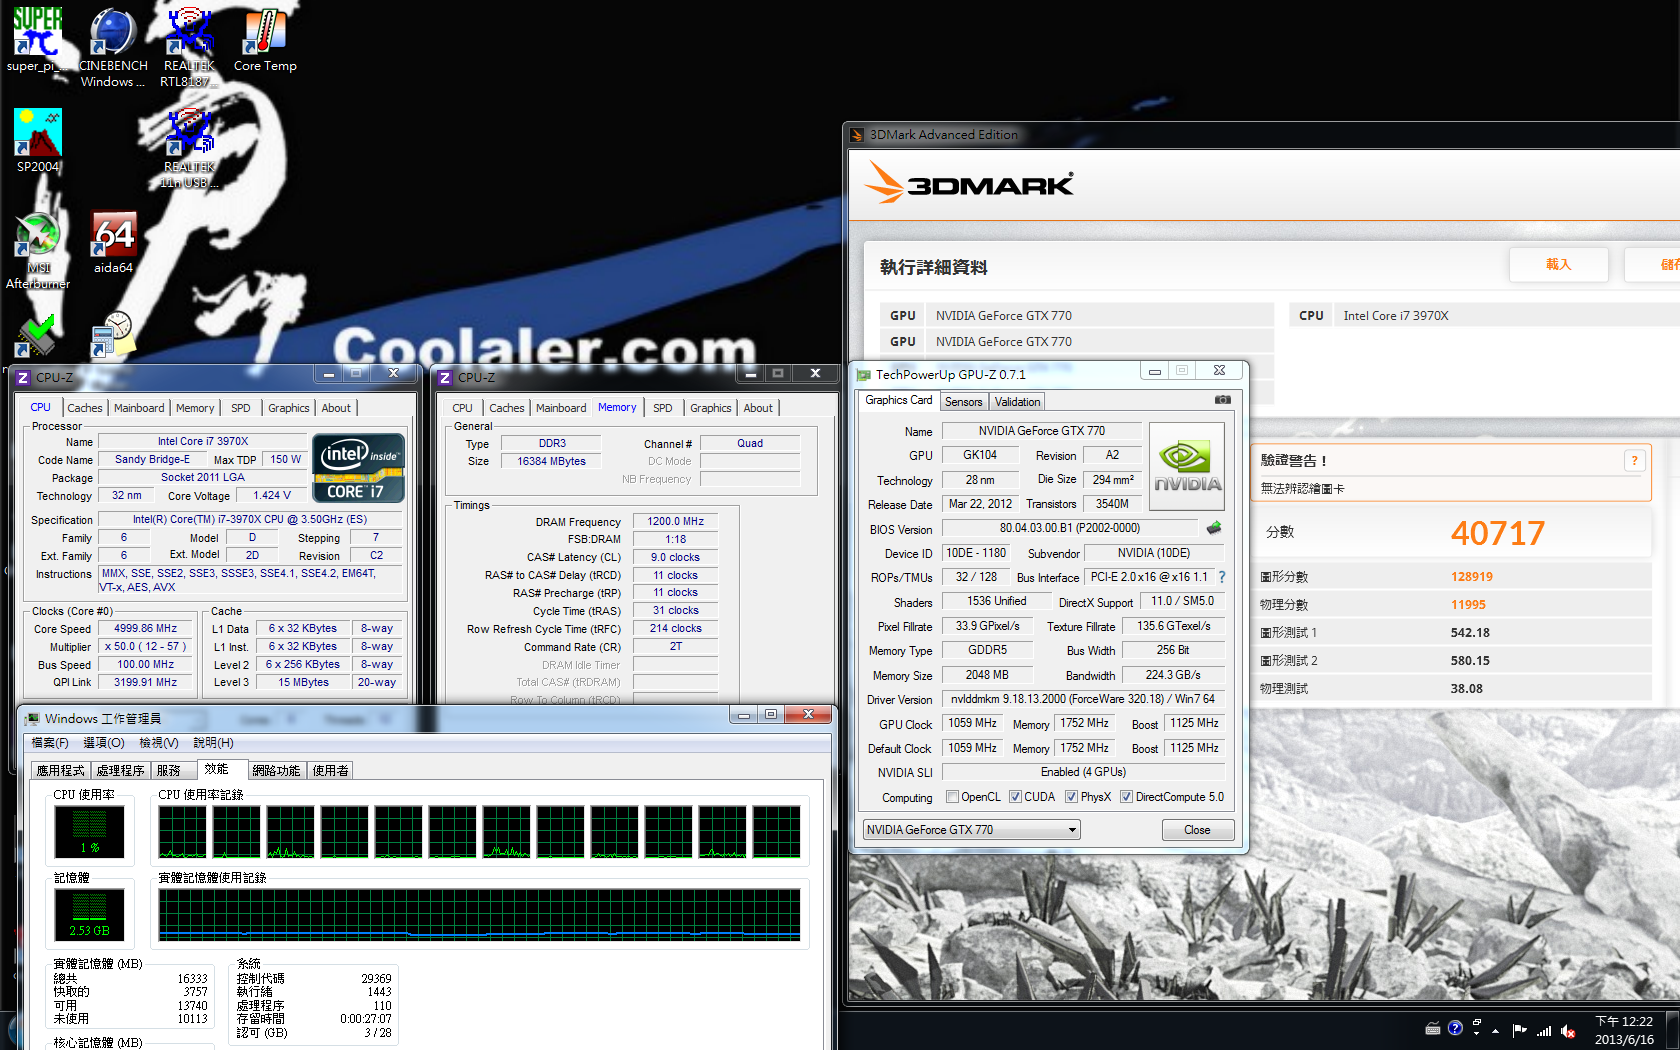Click CPU usage gauge in Task Manager
The image size is (1680, 1050).
point(89,832)
